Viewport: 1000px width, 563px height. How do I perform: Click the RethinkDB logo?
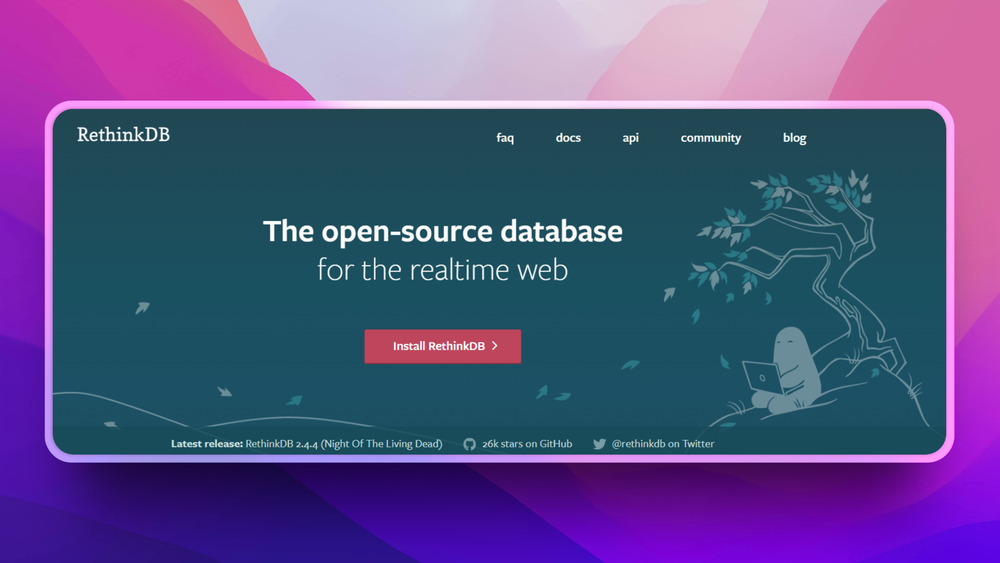coord(123,135)
